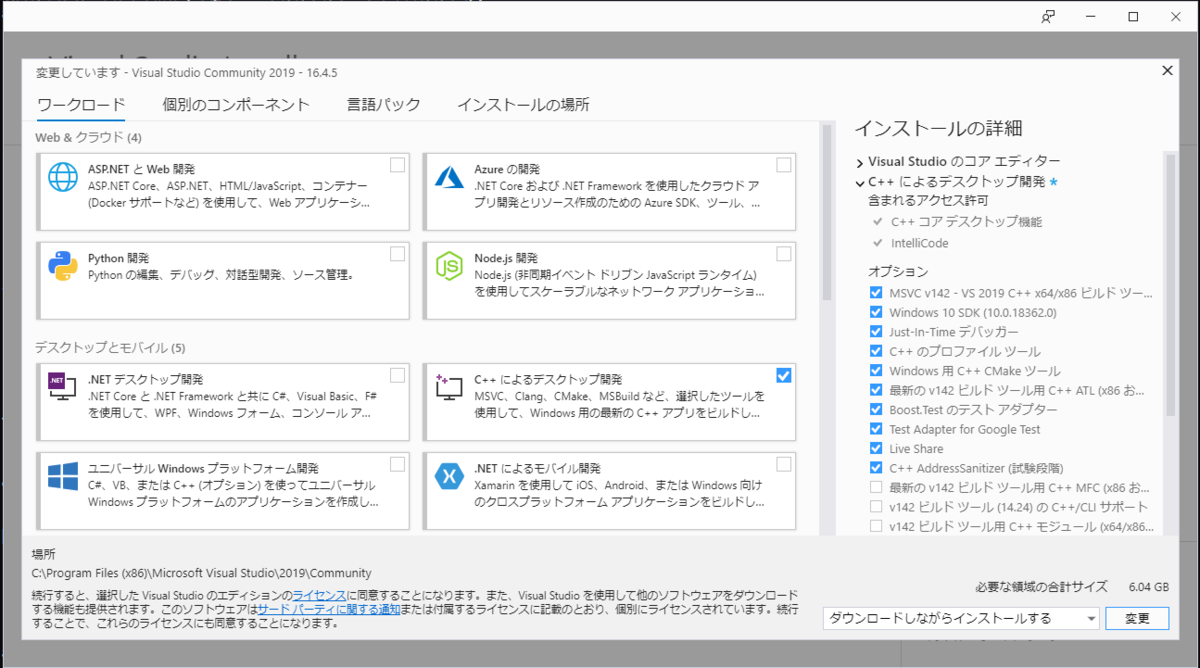
Task: Click the C++ desktop development icon
Action: pyautogui.click(x=448, y=387)
